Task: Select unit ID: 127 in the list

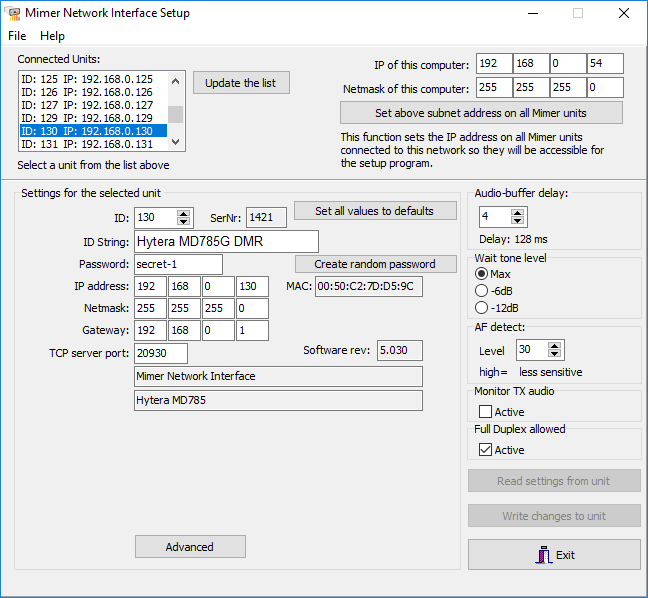Action: (x=94, y=105)
